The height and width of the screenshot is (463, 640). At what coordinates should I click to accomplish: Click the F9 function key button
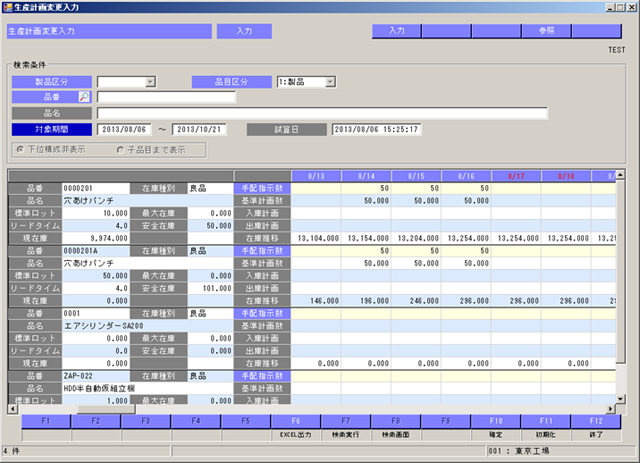click(446, 421)
